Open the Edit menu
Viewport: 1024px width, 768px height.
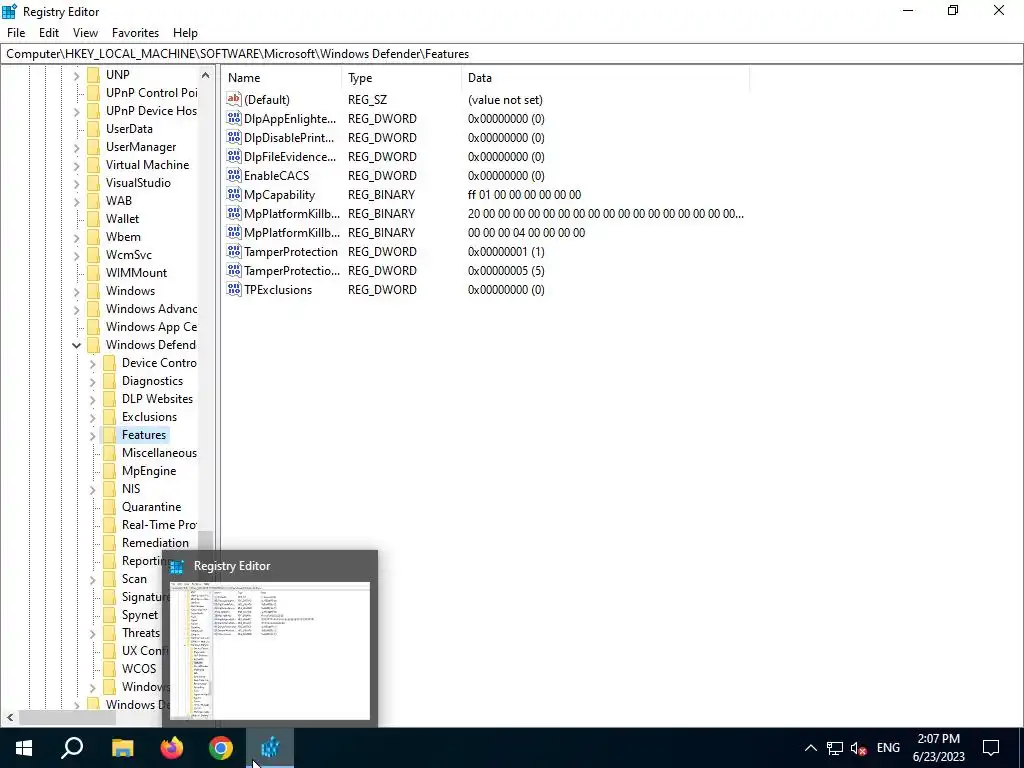49,33
